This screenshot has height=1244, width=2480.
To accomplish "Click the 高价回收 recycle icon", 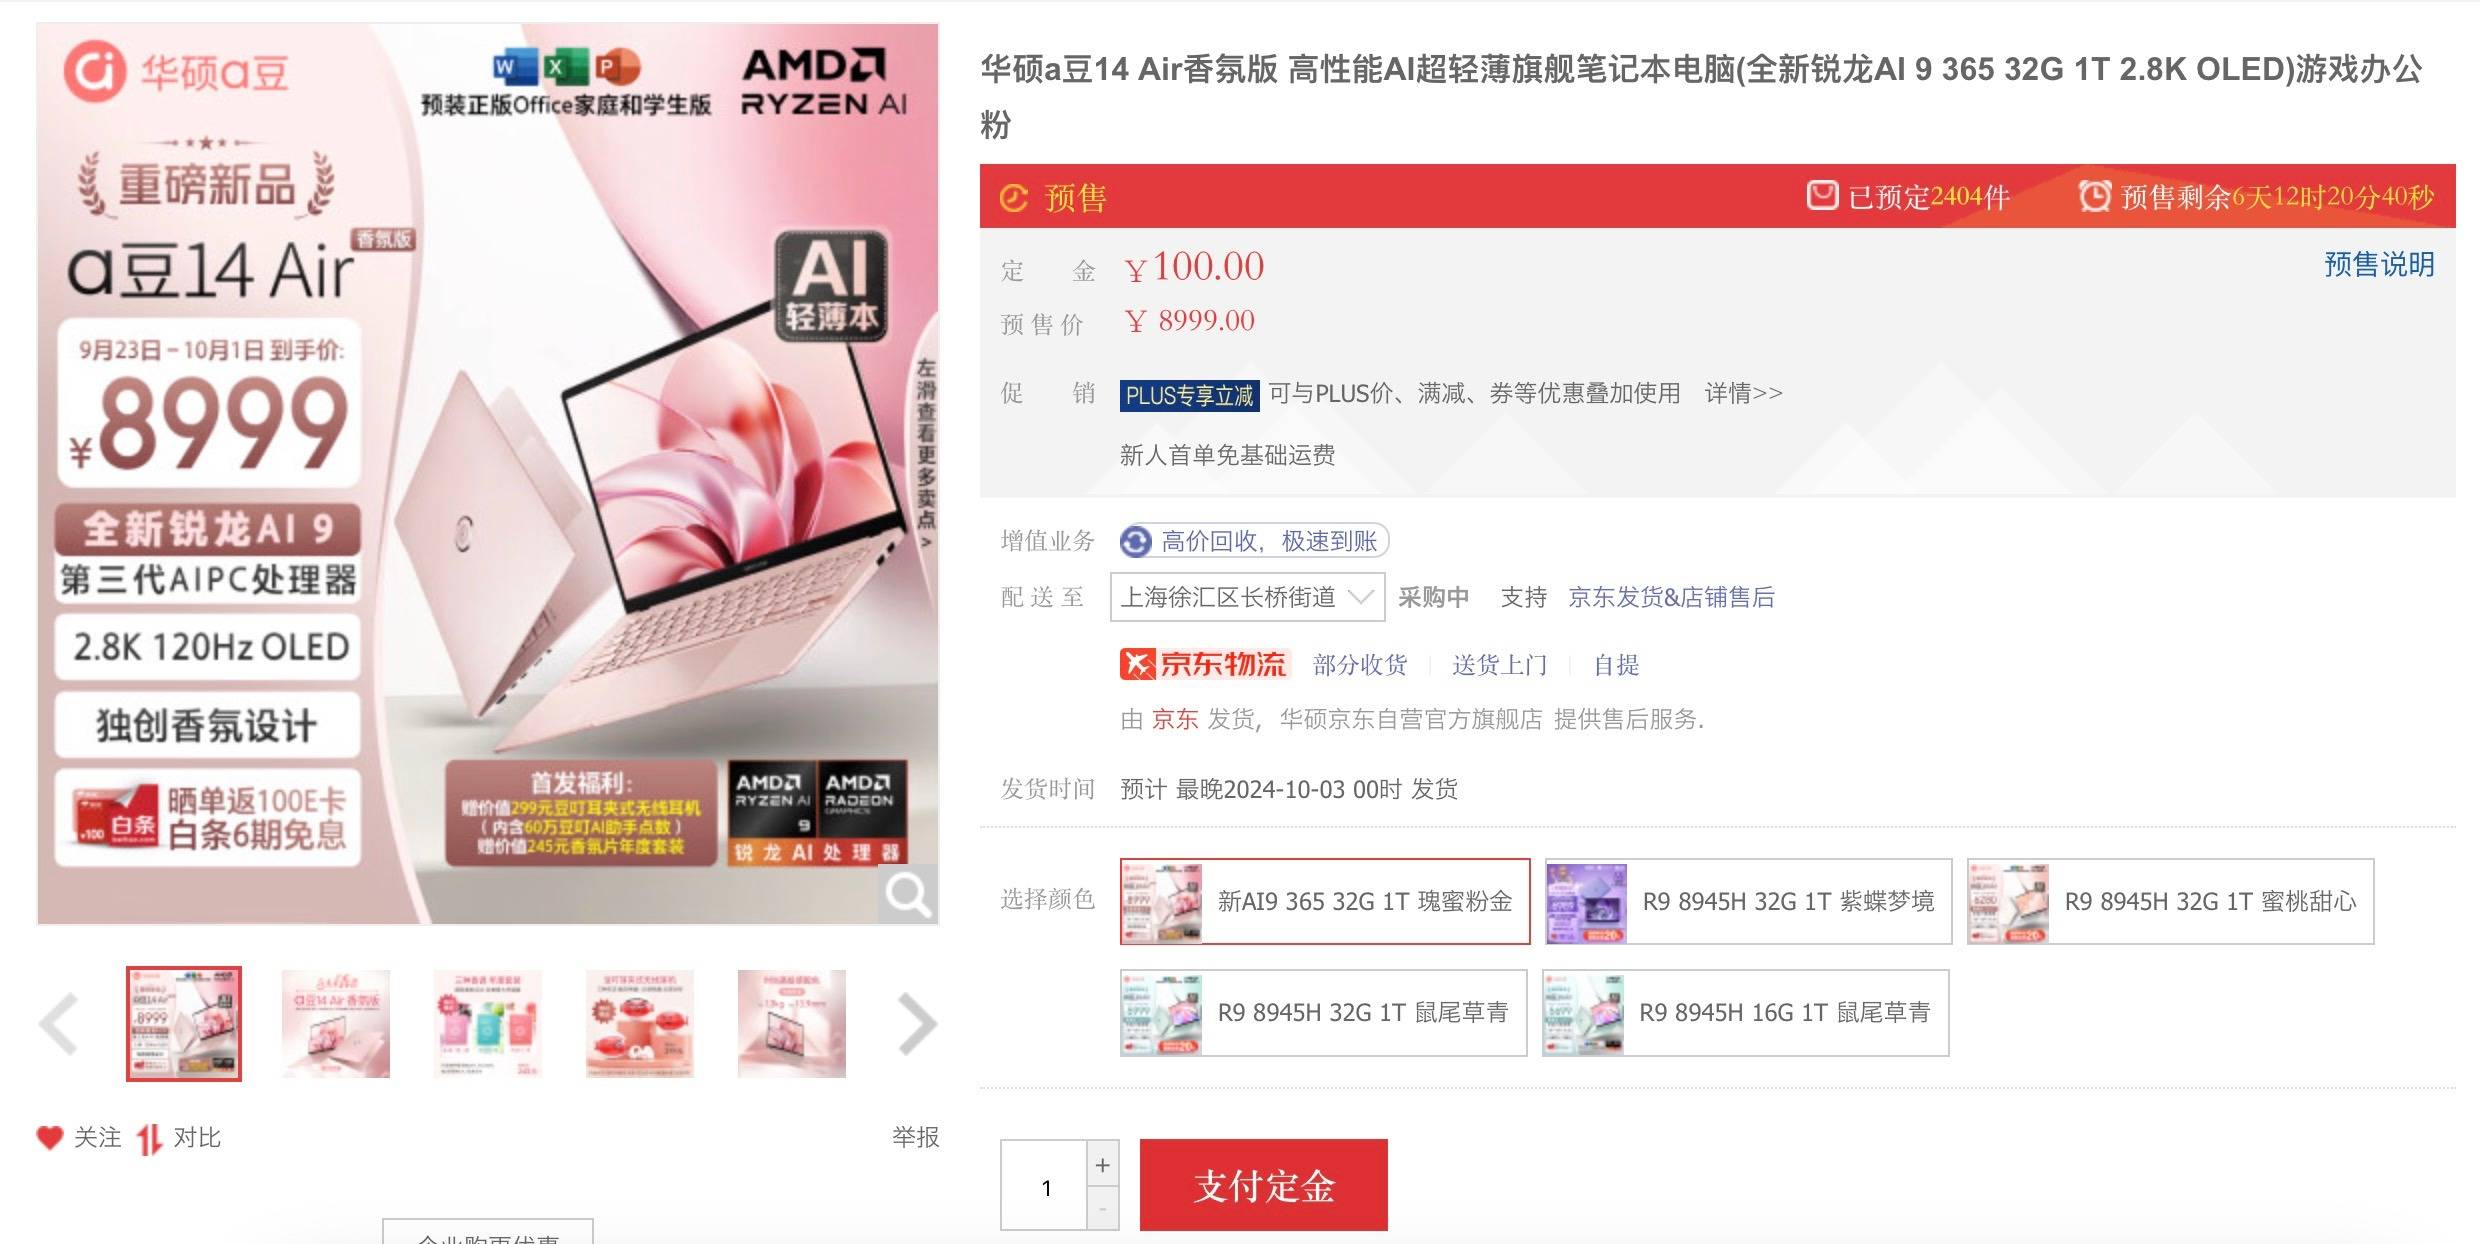I will pos(1136,541).
